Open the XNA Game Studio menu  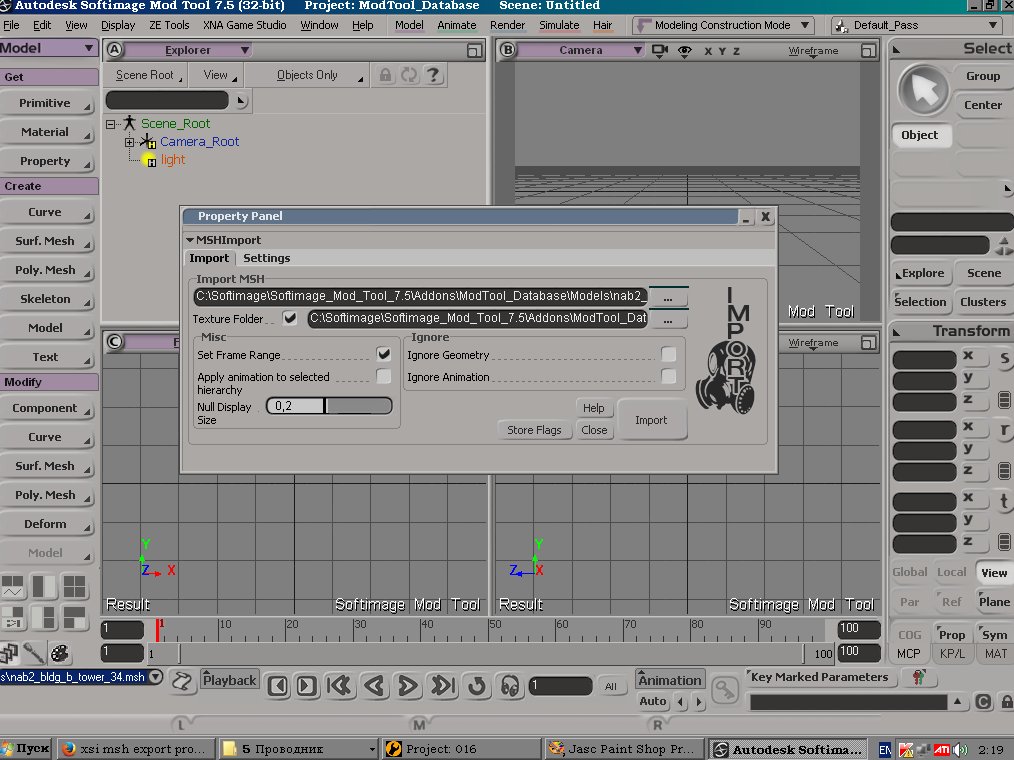click(244, 25)
